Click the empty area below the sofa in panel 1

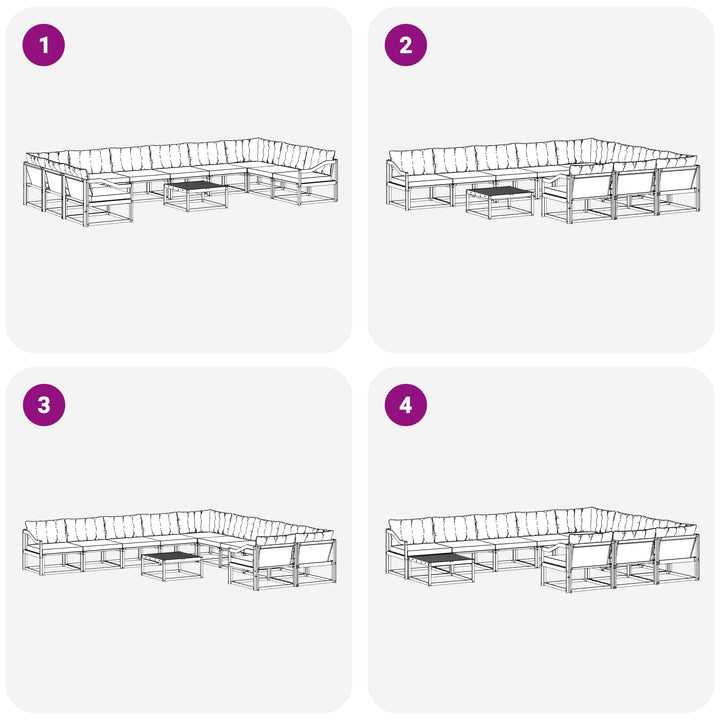pos(179,287)
